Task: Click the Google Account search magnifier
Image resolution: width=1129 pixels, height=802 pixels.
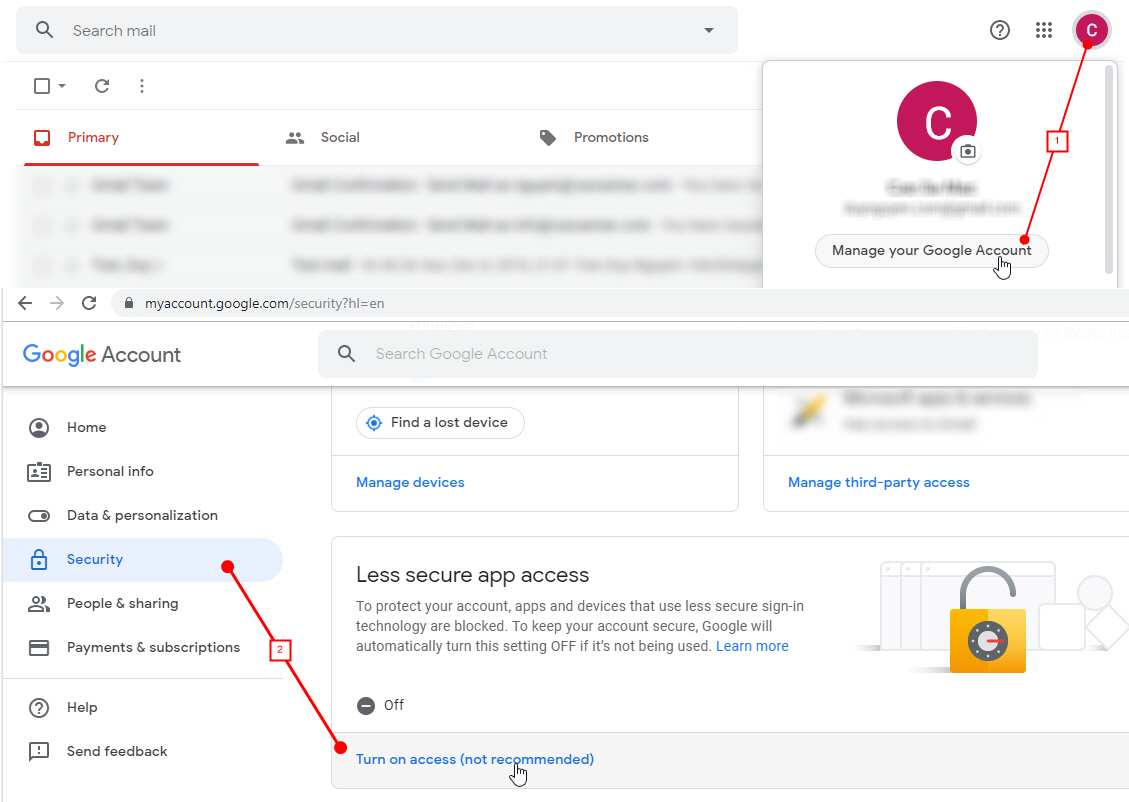Action: (x=346, y=354)
